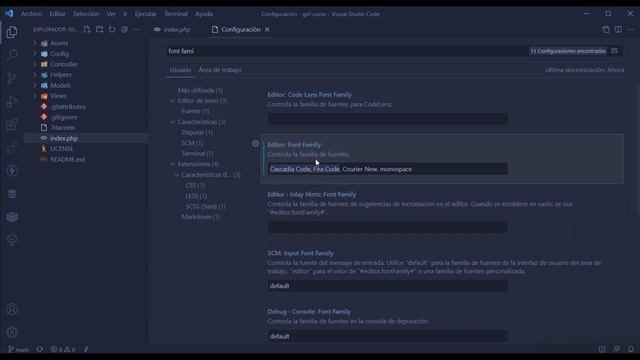
Task: Click the settings vertical scrollbar
Action: (637, 149)
